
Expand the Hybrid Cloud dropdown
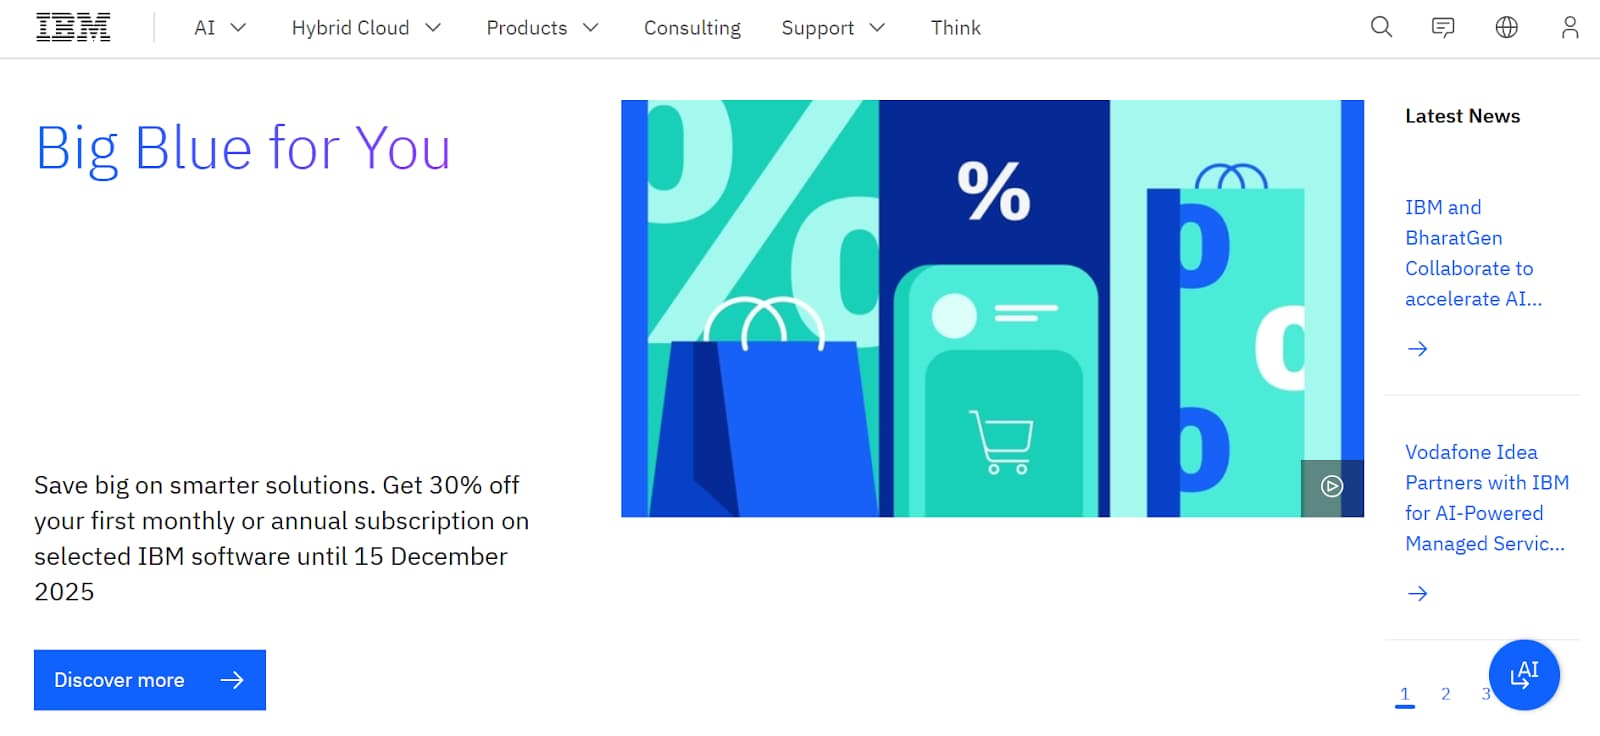pyautogui.click(x=365, y=28)
